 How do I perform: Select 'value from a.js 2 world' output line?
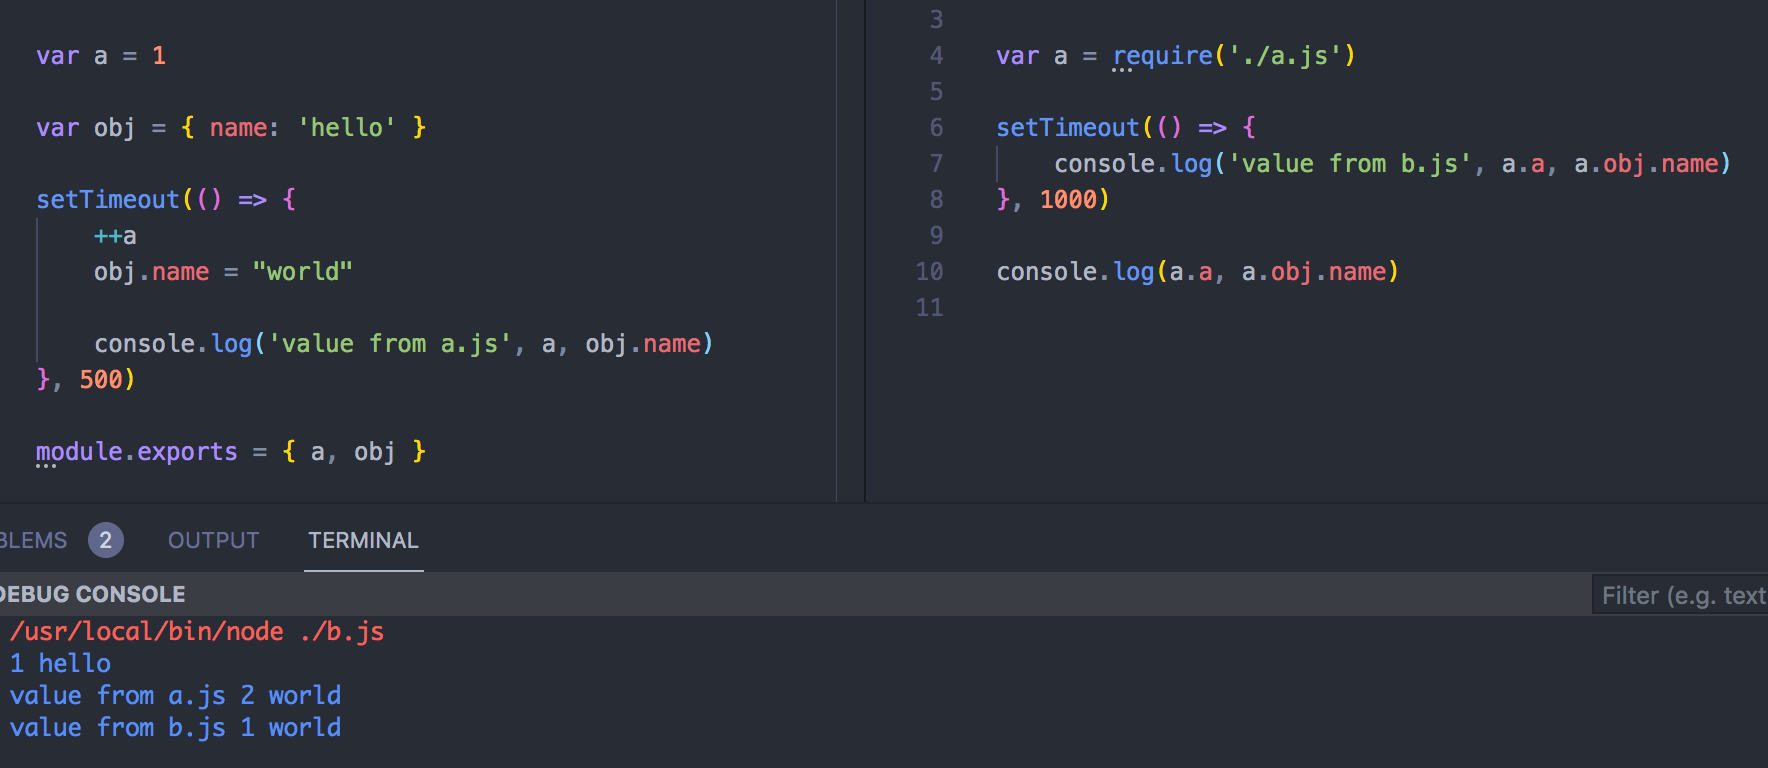(x=175, y=695)
